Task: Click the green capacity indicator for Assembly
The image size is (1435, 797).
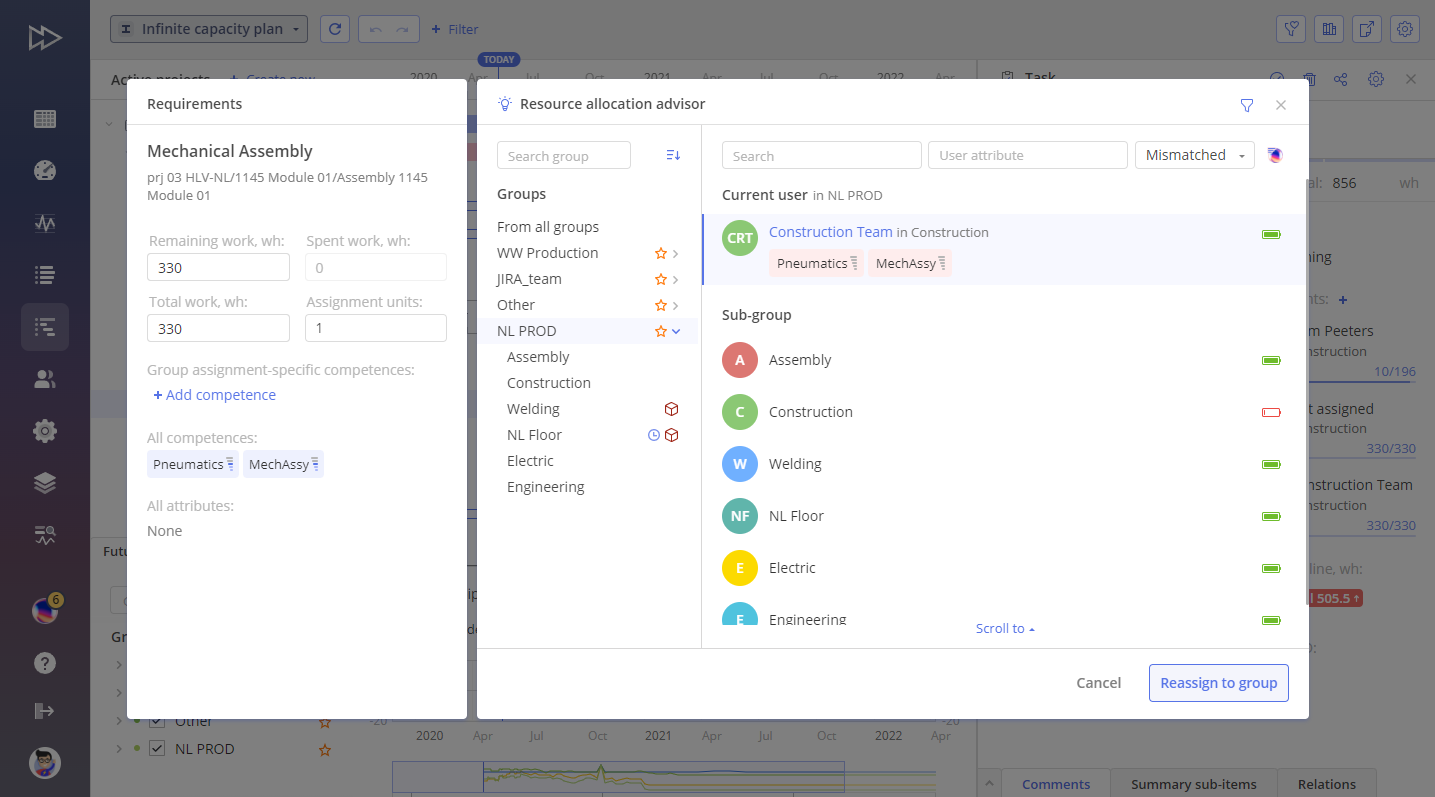Action: point(1271,360)
